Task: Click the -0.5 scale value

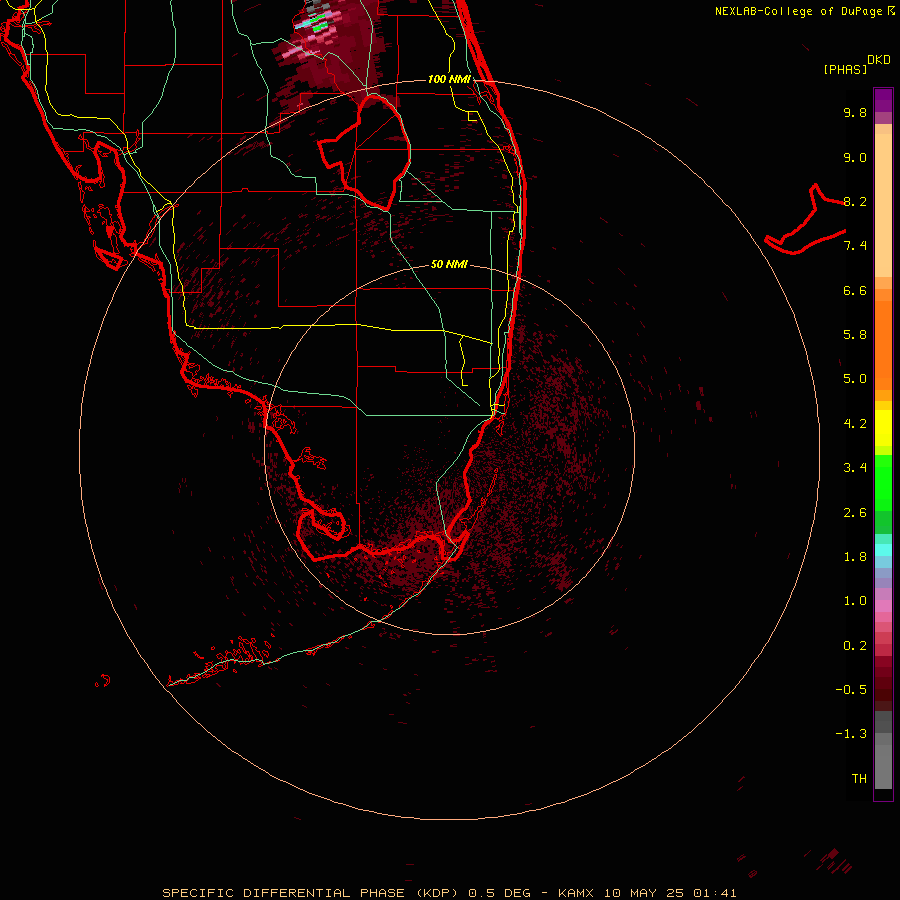Action: point(851,690)
